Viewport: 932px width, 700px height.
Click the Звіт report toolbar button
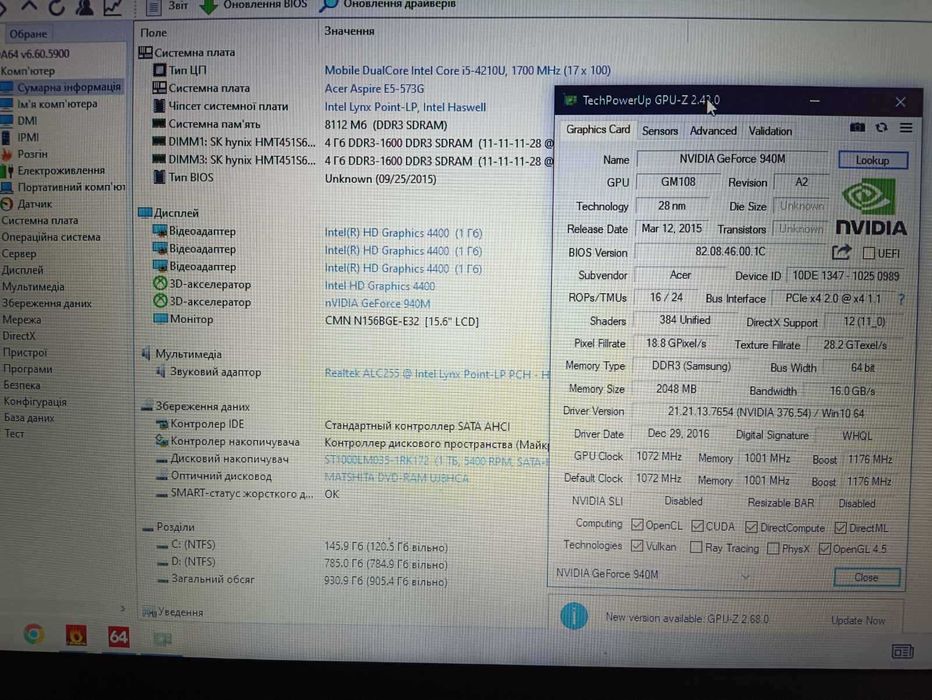167,6
